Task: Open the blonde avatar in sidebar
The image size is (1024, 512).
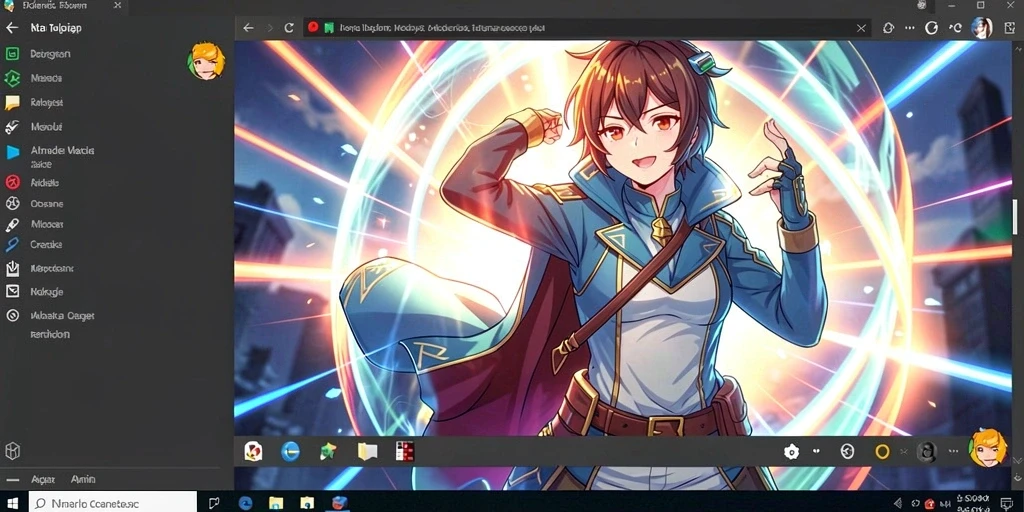Action: [x=207, y=61]
